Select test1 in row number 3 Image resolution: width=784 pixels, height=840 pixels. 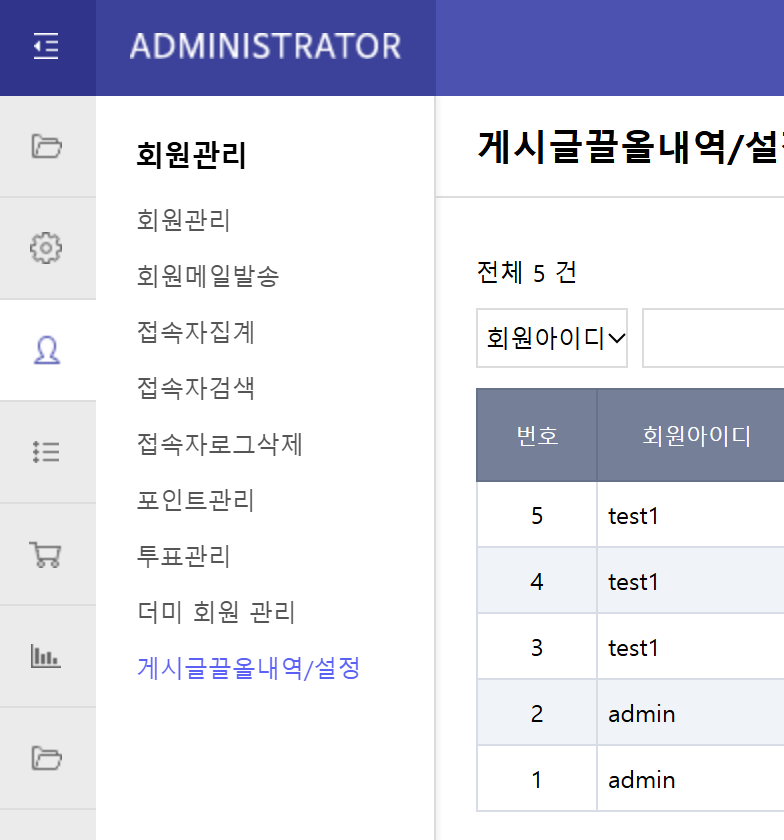pyautogui.click(x=633, y=648)
